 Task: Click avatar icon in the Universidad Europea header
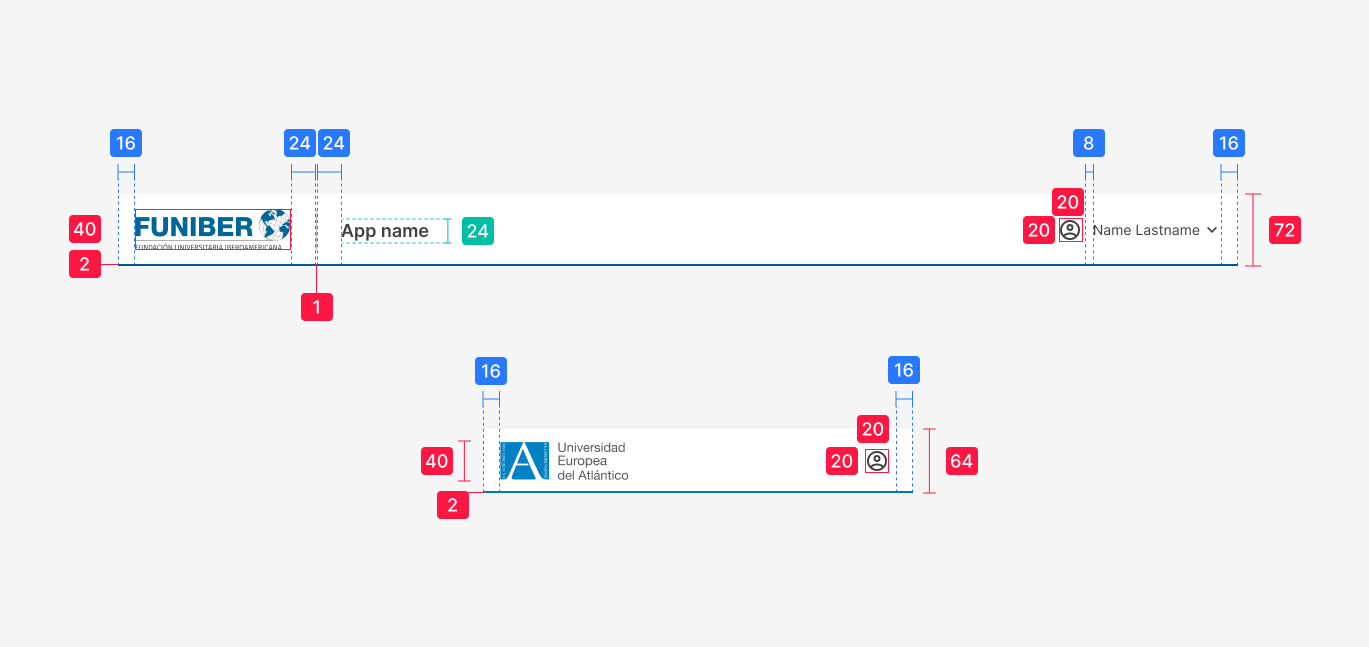click(877, 461)
